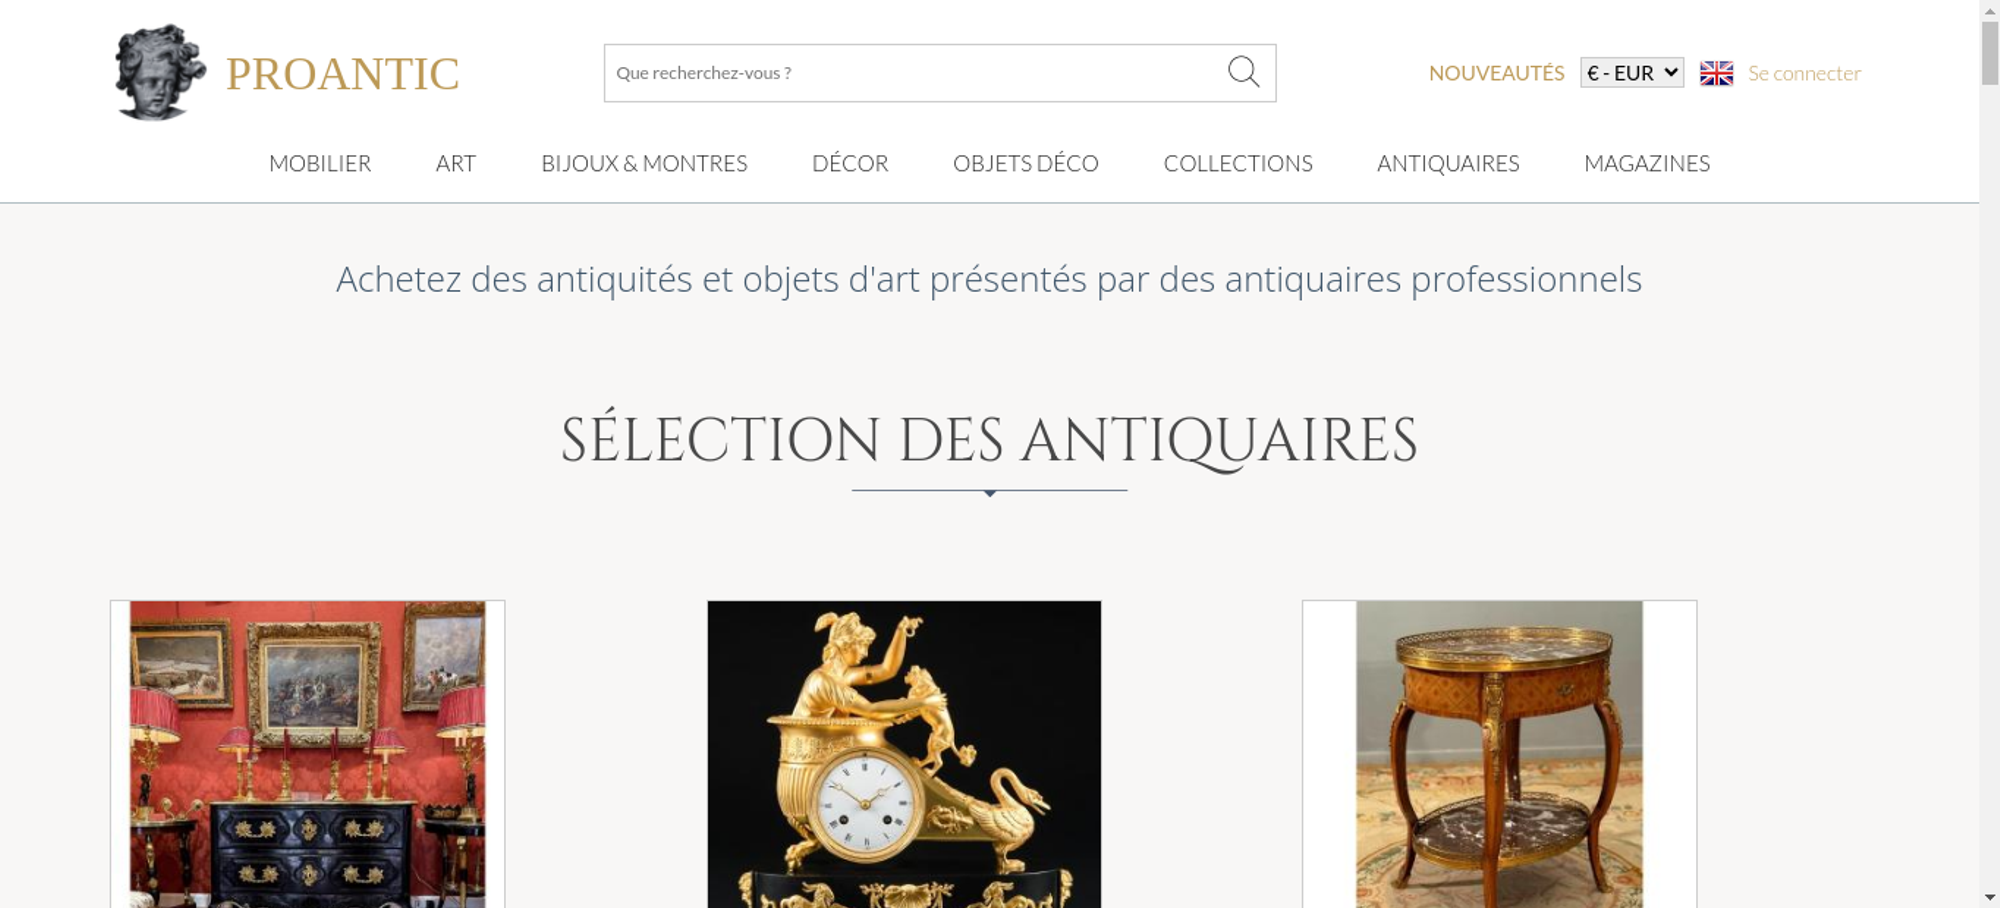Click the Se connecter link
Image resolution: width=2000 pixels, height=908 pixels.
(1804, 73)
